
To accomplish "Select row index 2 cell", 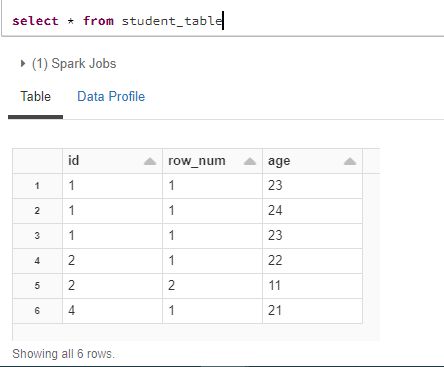I will tap(37, 211).
